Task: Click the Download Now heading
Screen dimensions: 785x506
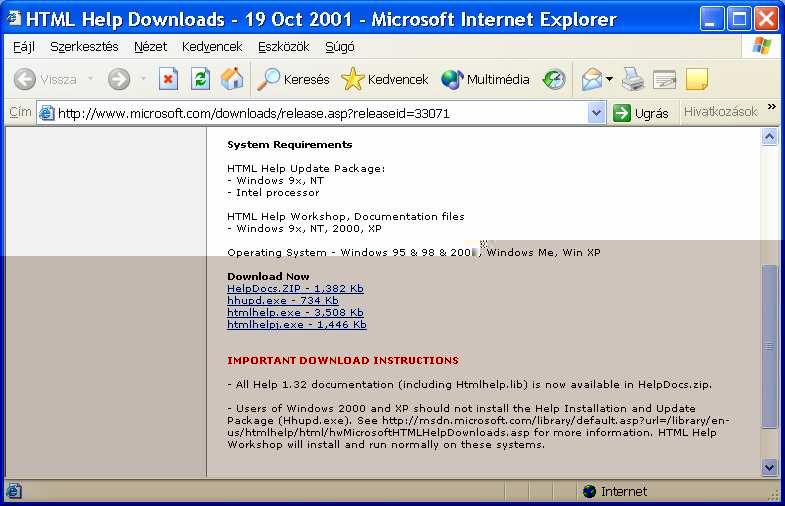Action: pyautogui.click(x=268, y=276)
